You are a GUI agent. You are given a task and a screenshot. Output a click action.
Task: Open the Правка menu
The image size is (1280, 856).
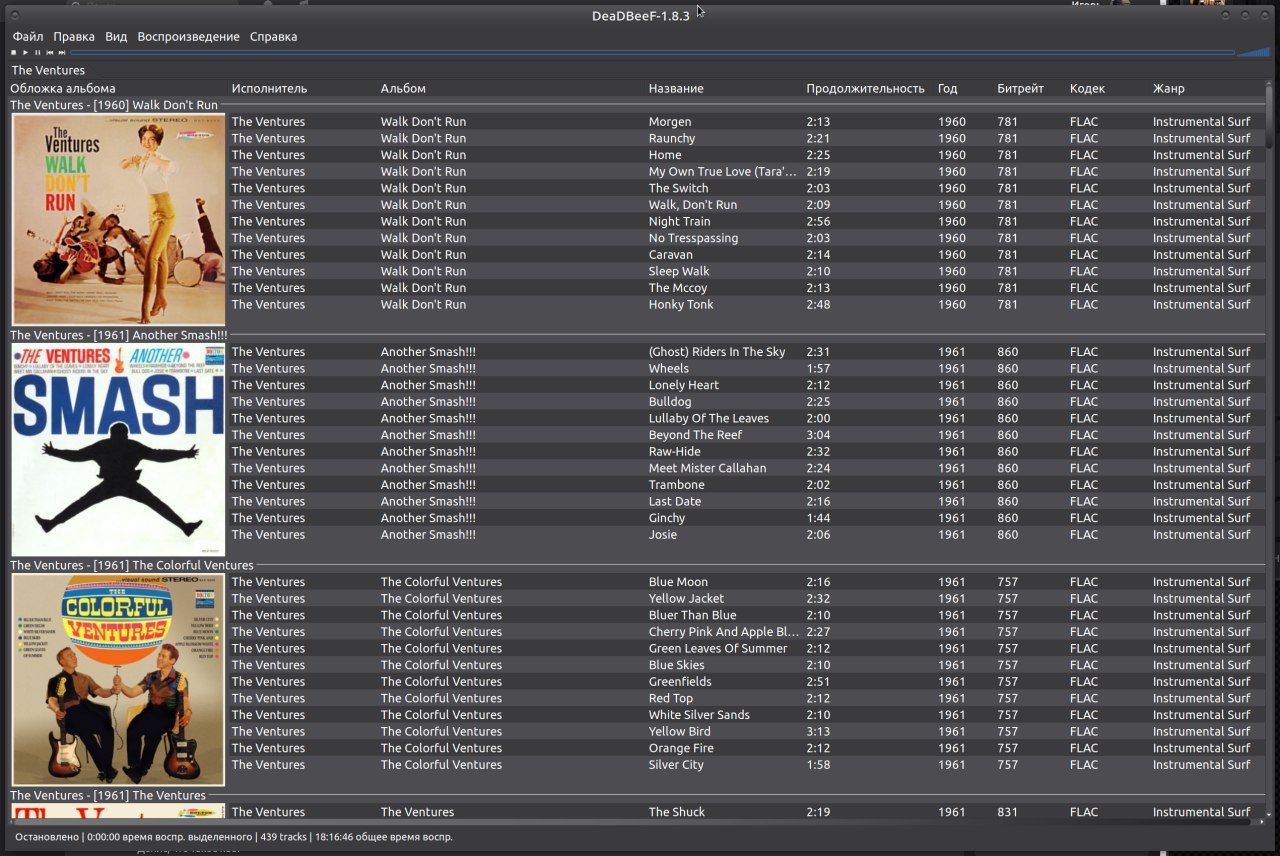(74, 36)
